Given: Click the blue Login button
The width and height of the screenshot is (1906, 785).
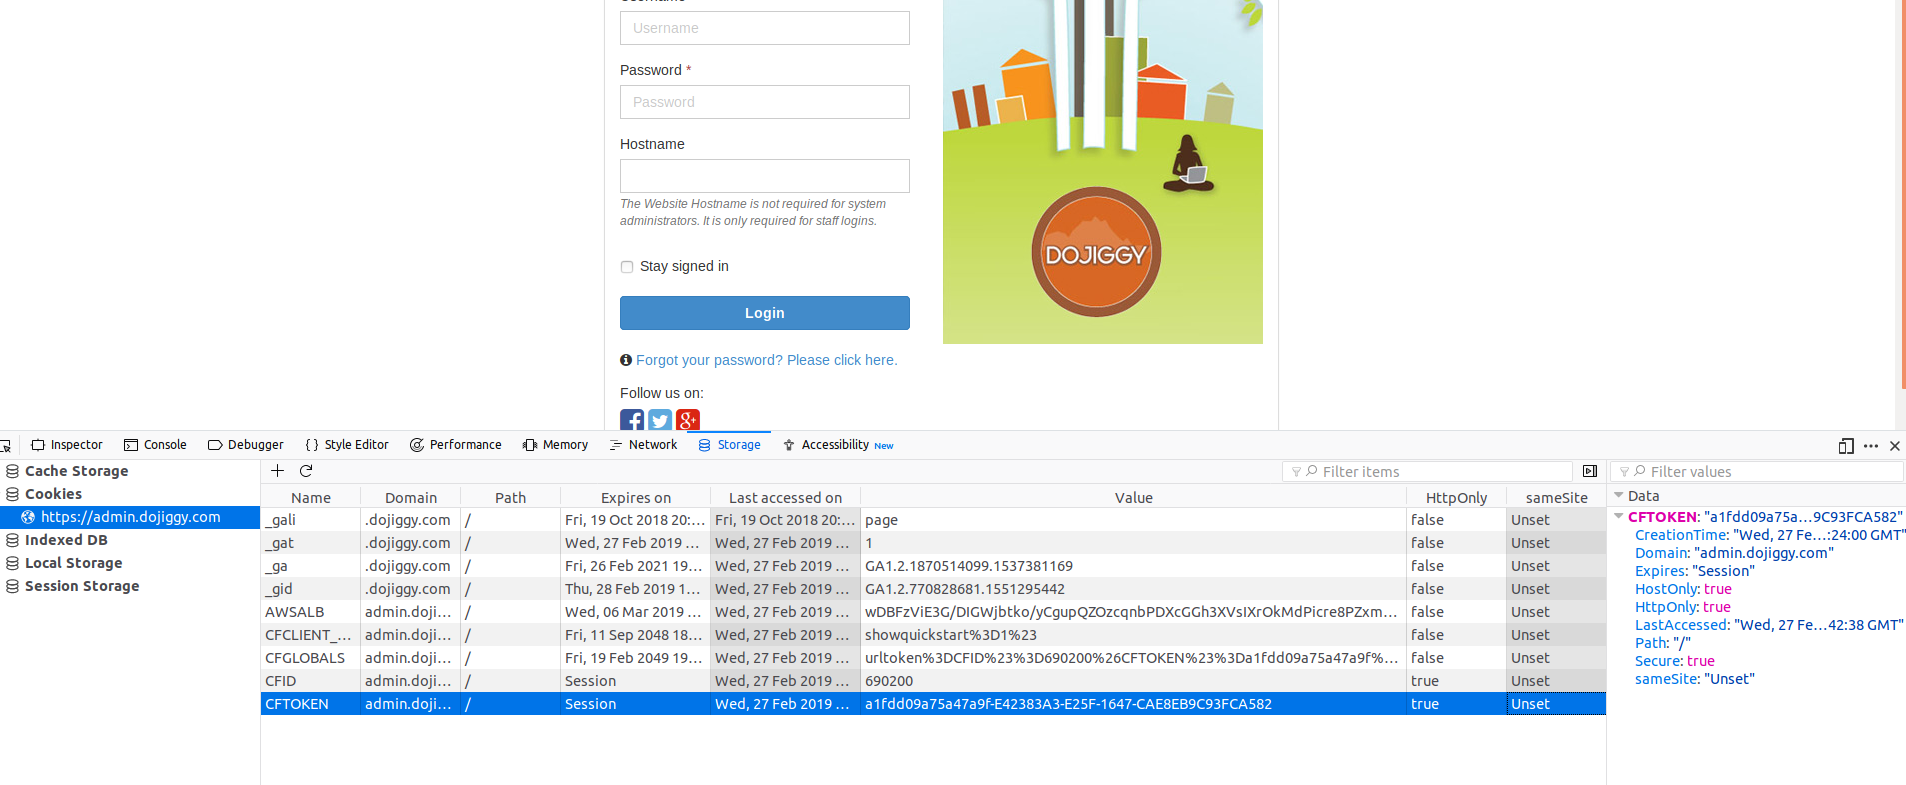Looking at the screenshot, I should 765,313.
